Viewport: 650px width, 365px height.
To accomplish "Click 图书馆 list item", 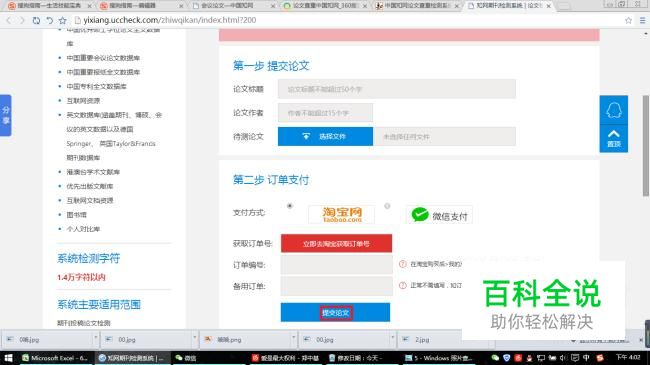I will (x=77, y=214).
